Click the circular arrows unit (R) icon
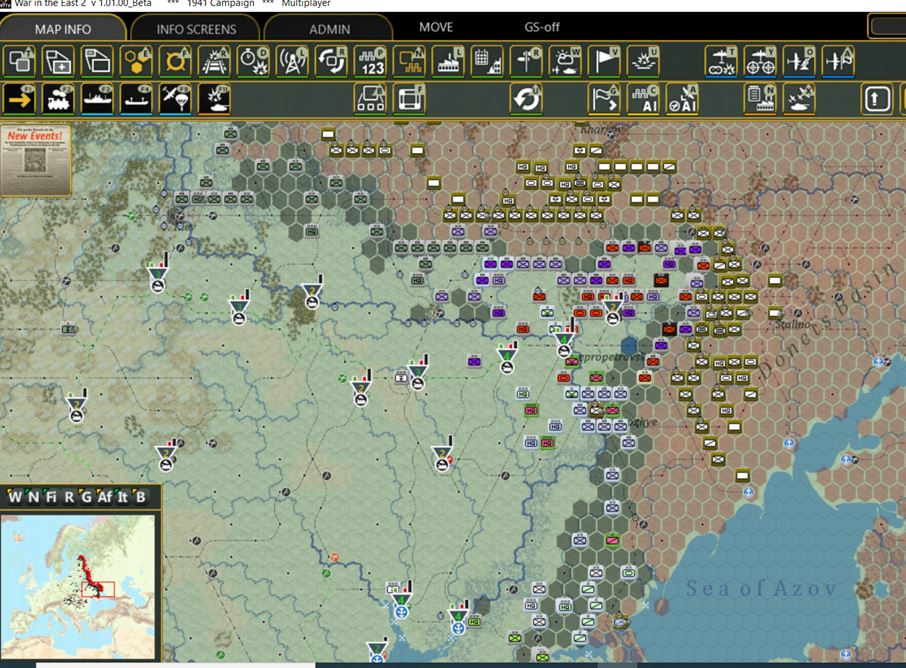 tap(331, 61)
